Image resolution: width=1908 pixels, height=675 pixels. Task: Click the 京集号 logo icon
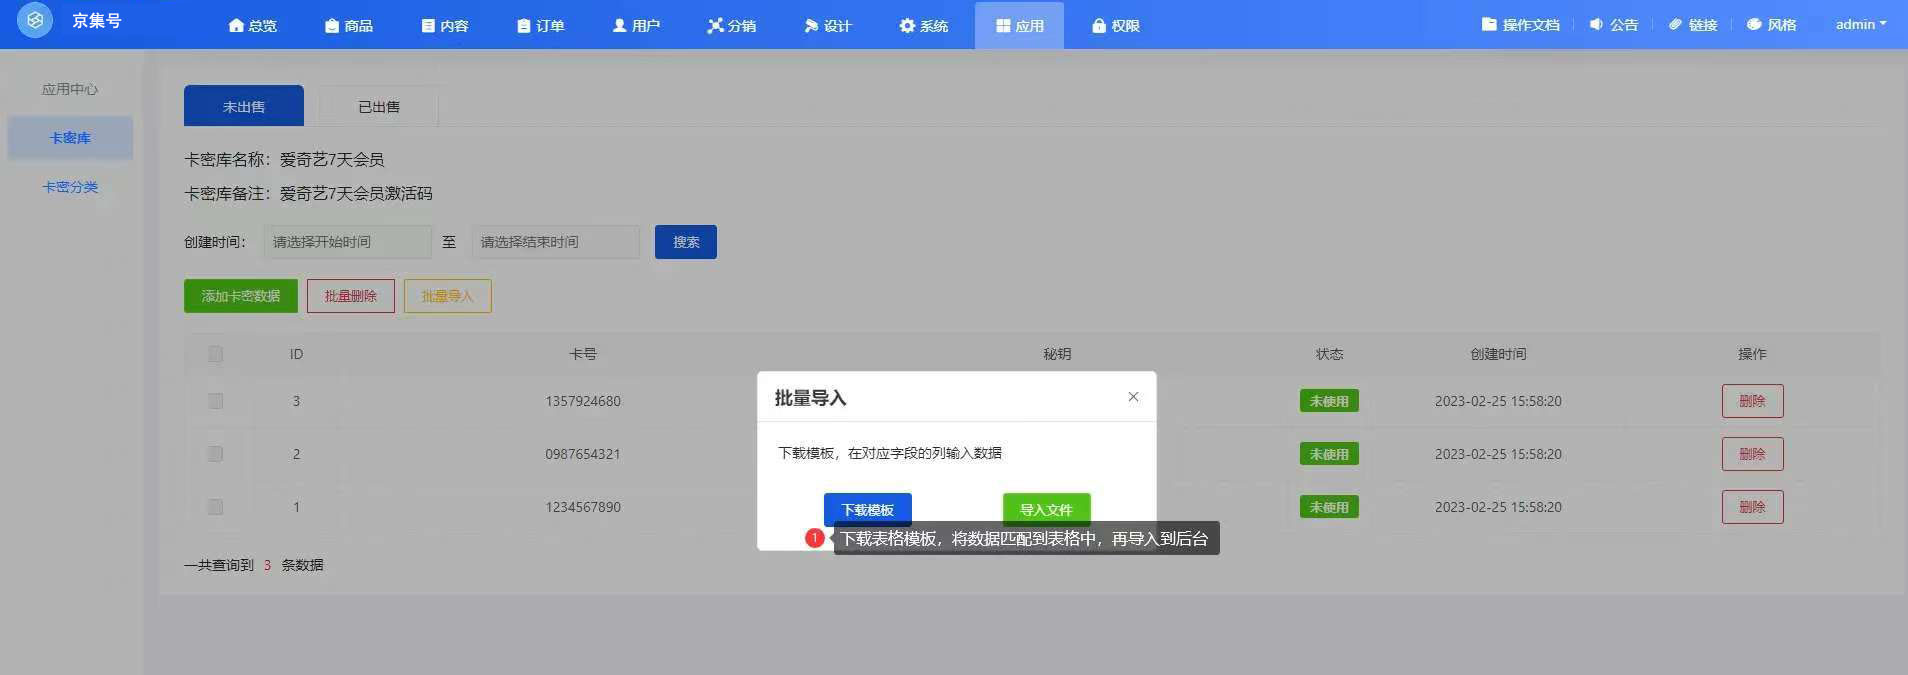click(x=35, y=21)
